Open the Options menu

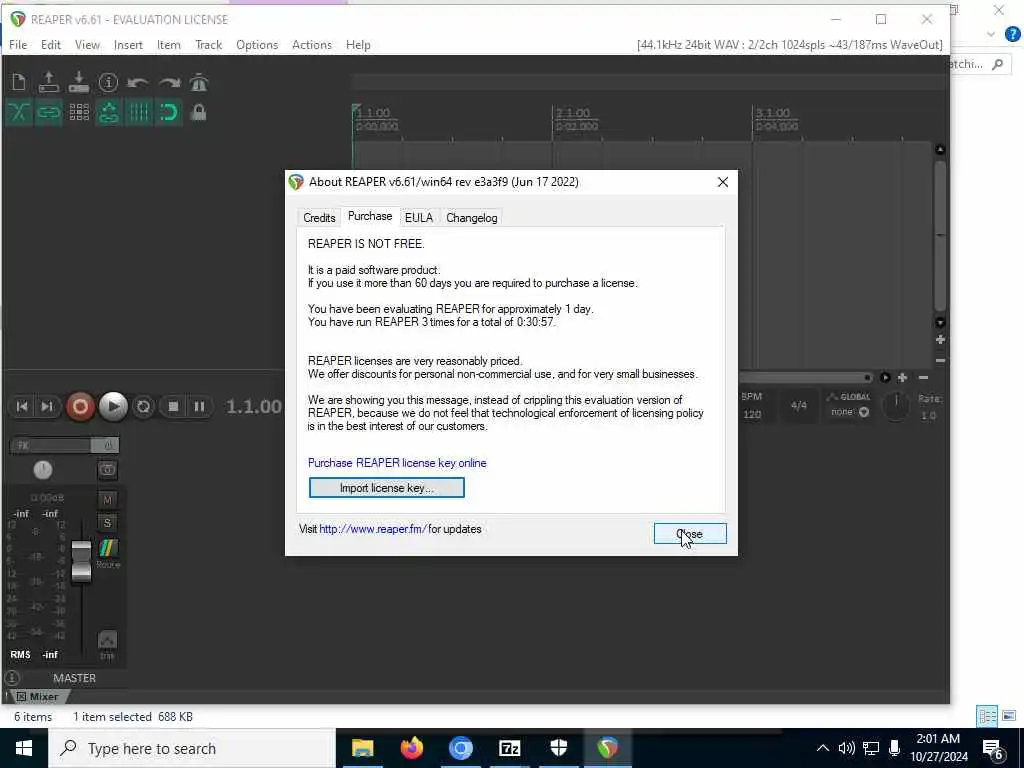[x=257, y=45]
